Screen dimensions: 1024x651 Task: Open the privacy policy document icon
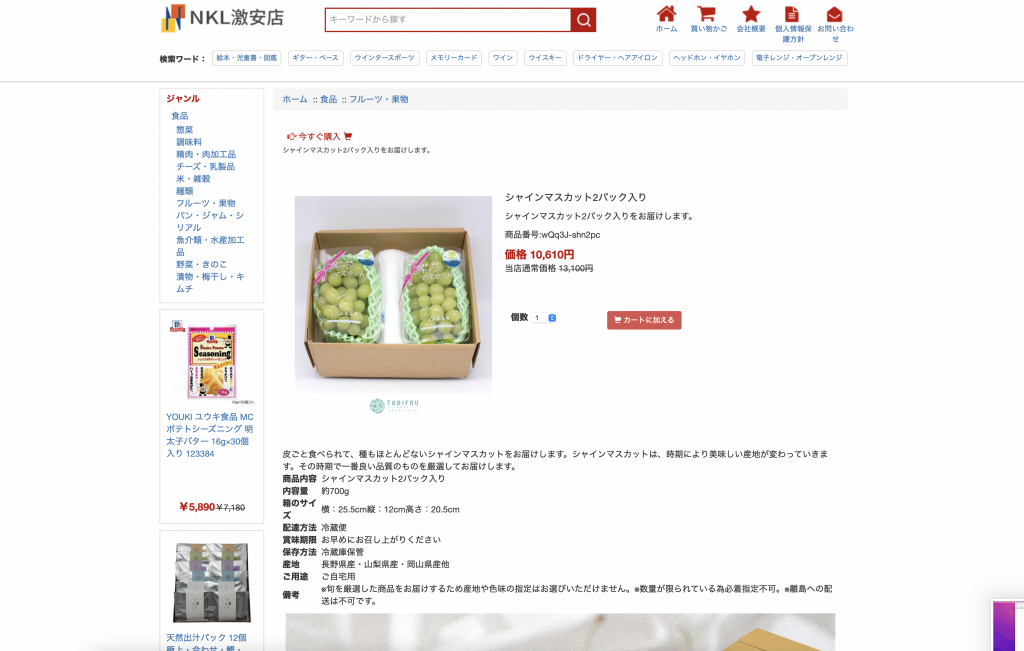click(x=792, y=14)
